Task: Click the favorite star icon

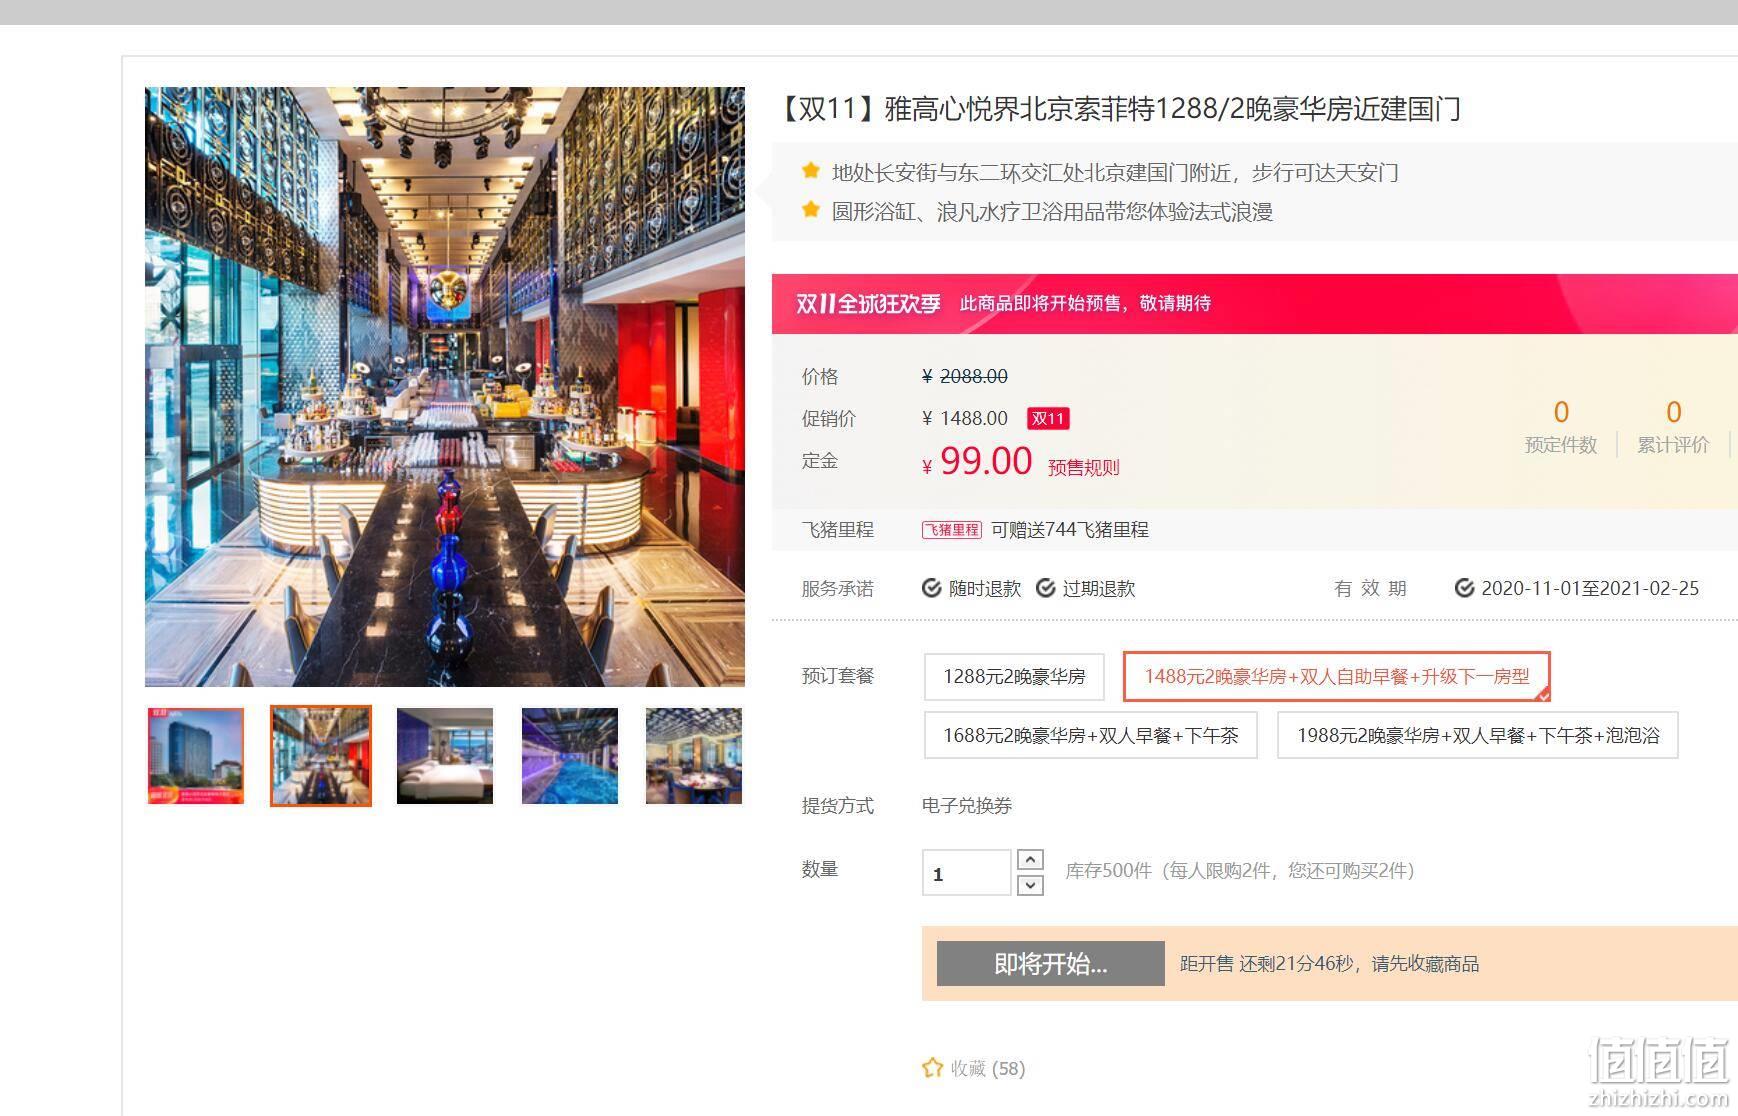Action: (x=932, y=1068)
